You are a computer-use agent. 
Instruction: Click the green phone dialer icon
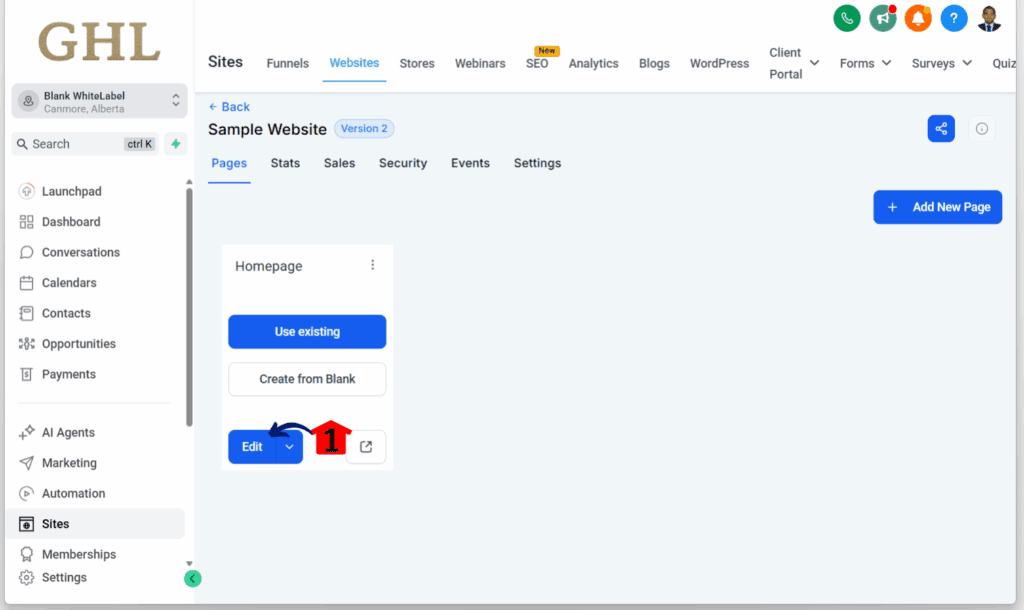click(x=846, y=18)
